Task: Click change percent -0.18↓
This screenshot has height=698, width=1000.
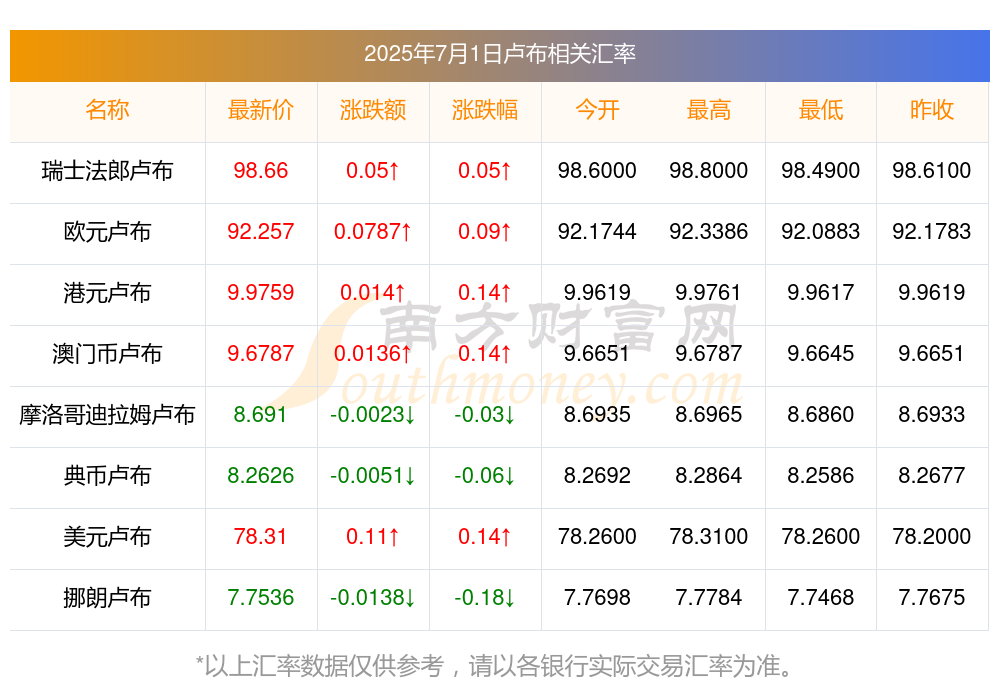Action: pyautogui.click(x=485, y=598)
